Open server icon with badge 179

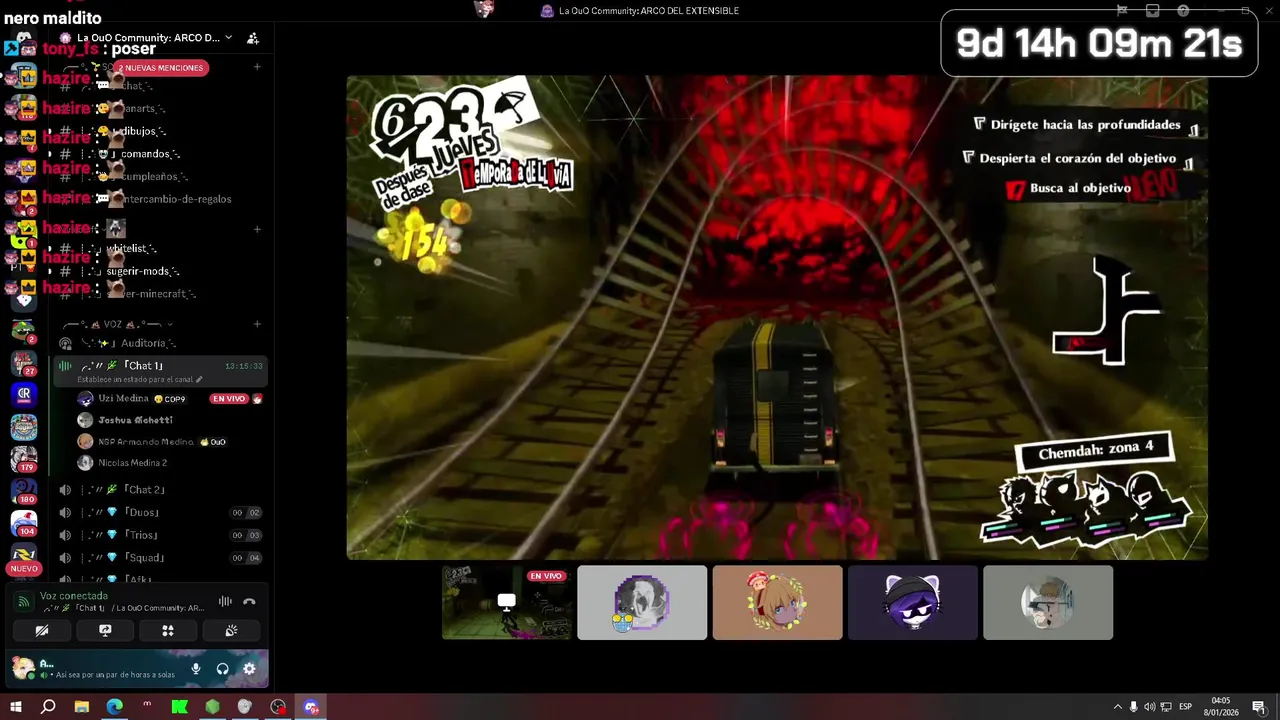pyautogui.click(x=24, y=459)
